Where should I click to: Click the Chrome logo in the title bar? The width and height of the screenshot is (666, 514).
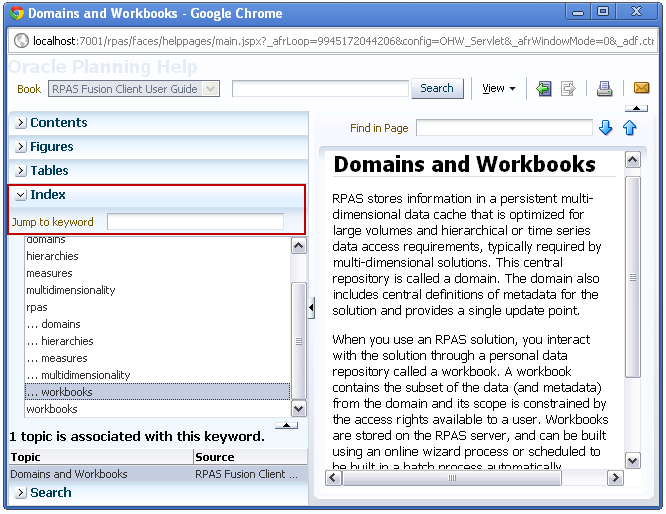pos(17,13)
